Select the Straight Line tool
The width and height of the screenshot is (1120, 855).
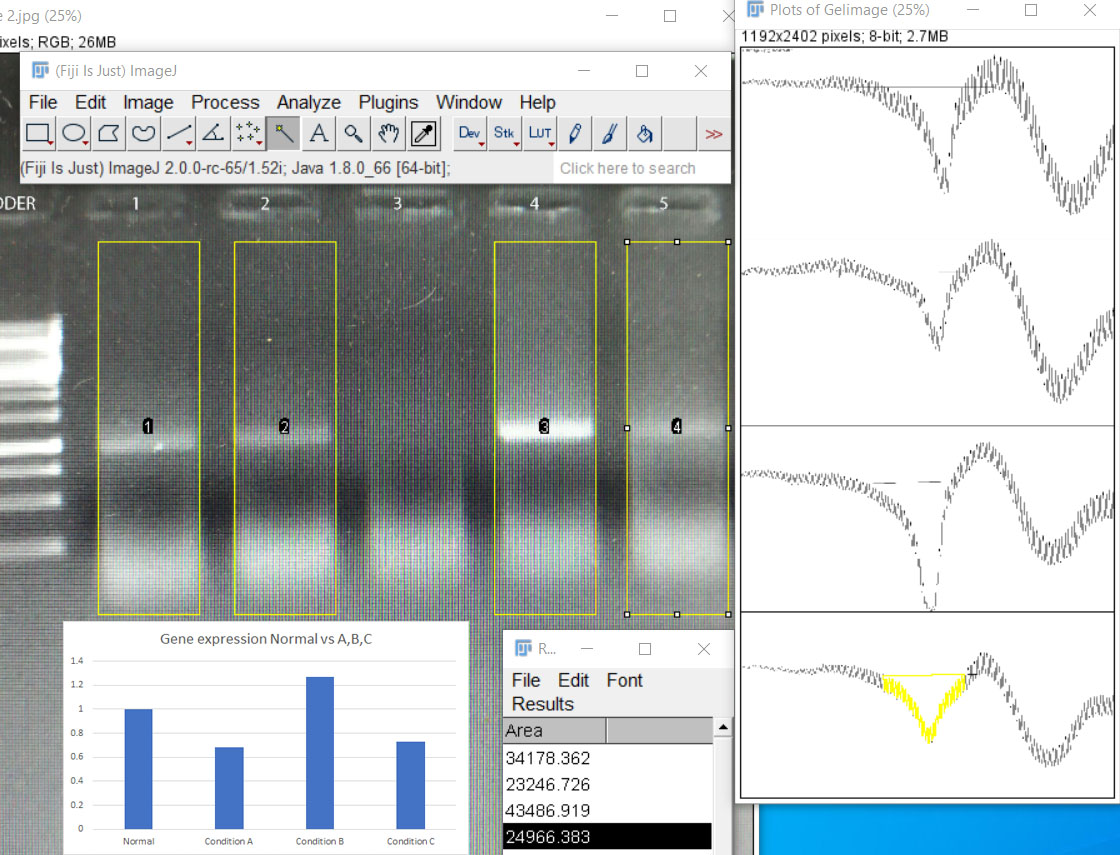coord(179,134)
